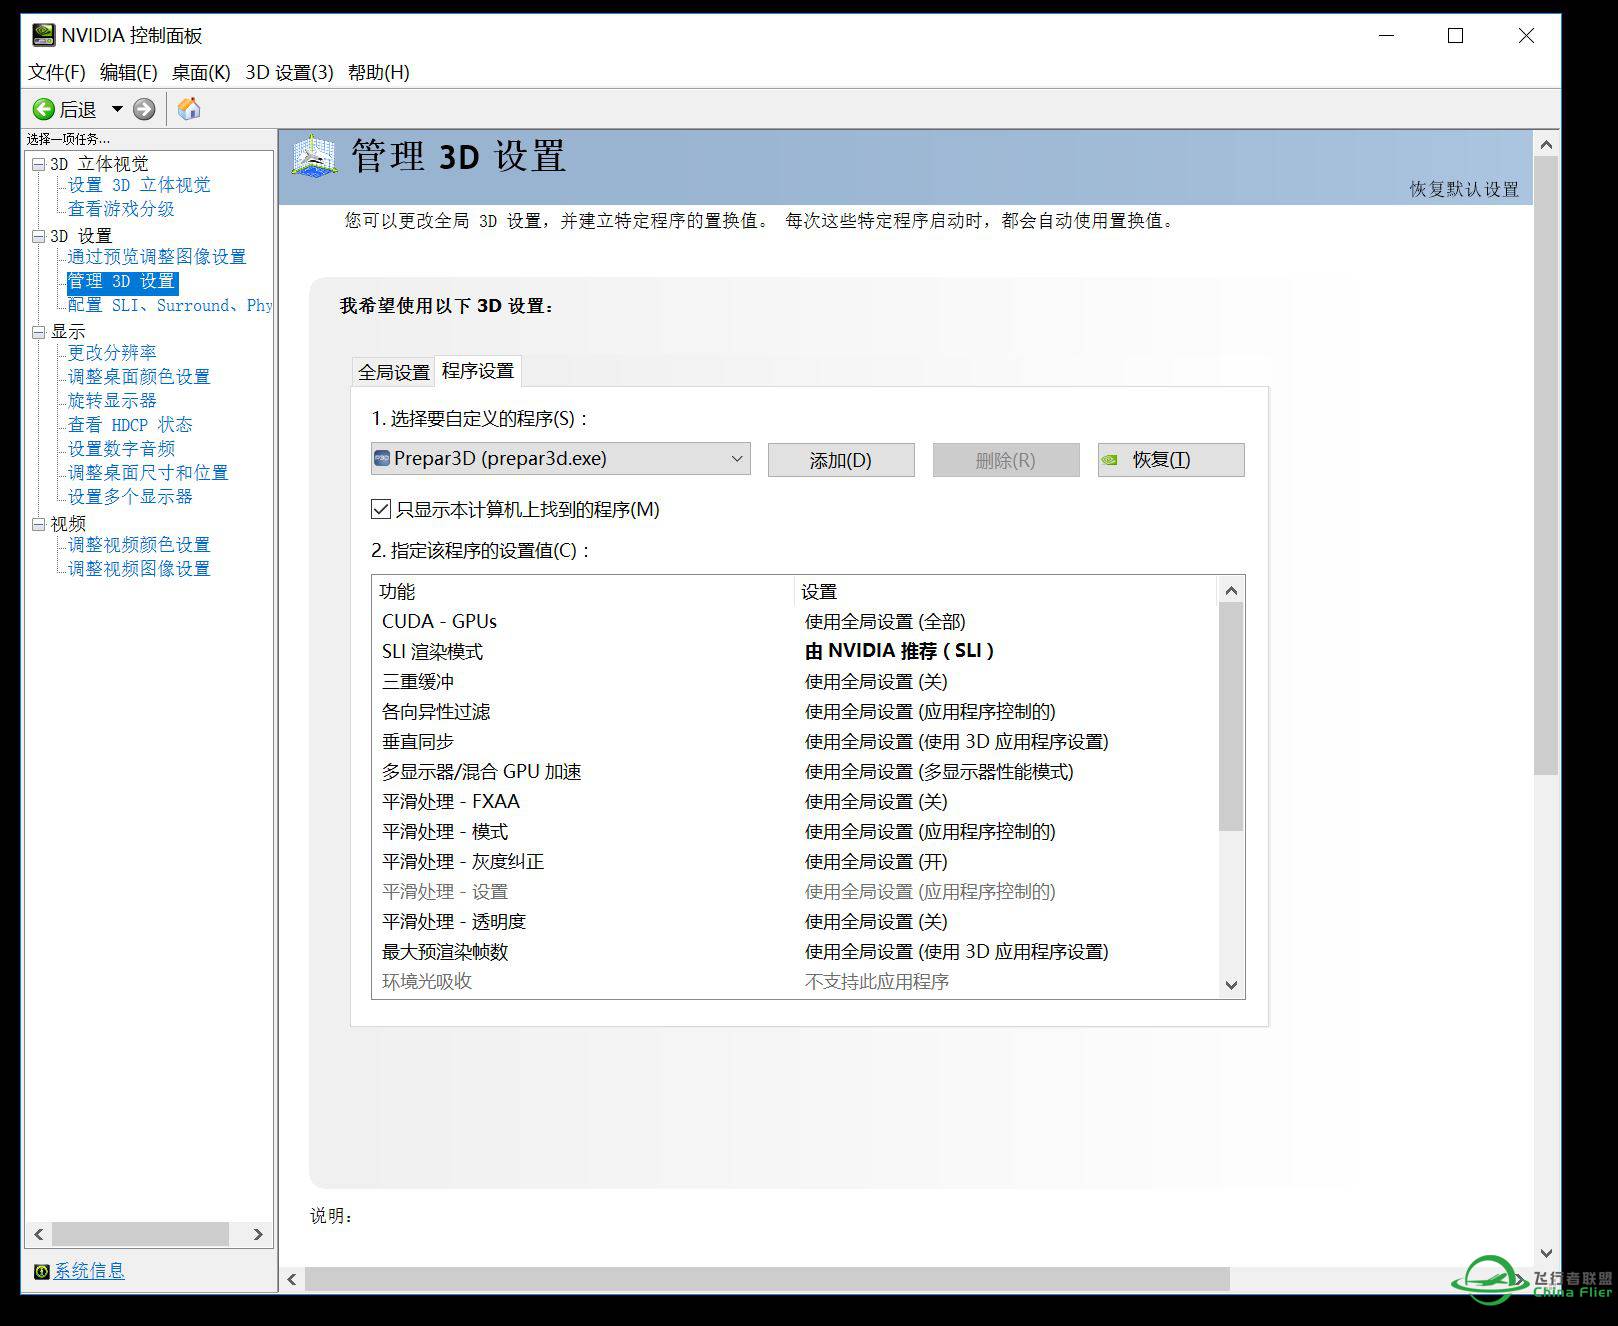Select 管理 3D 设置 in tree
Screen dimensions: 1618x1326
pyautogui.click(x=122, y=281)
